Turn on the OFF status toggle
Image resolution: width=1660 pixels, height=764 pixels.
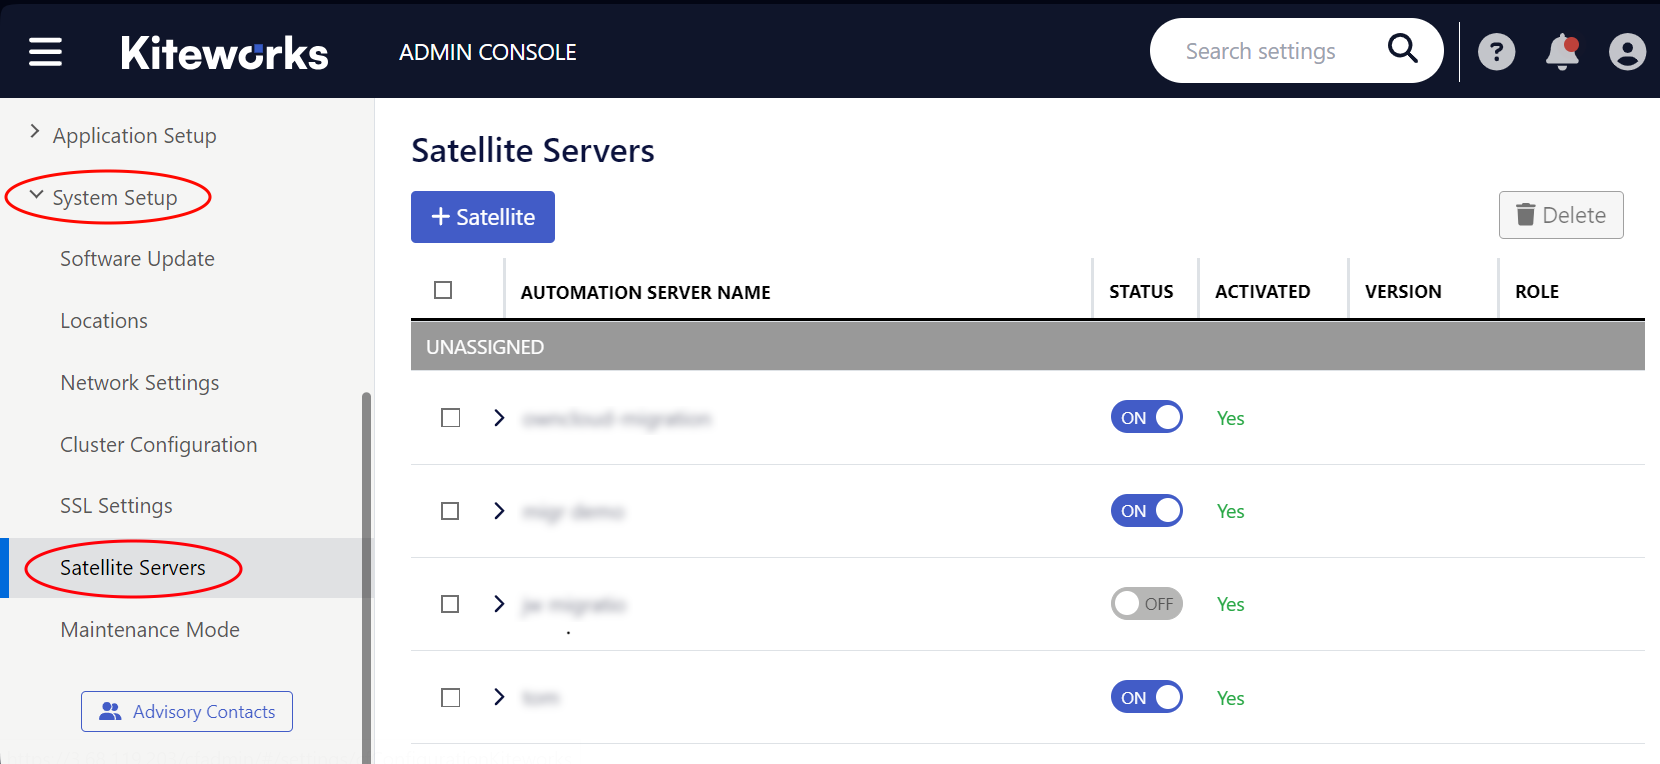pos(1147,604)
